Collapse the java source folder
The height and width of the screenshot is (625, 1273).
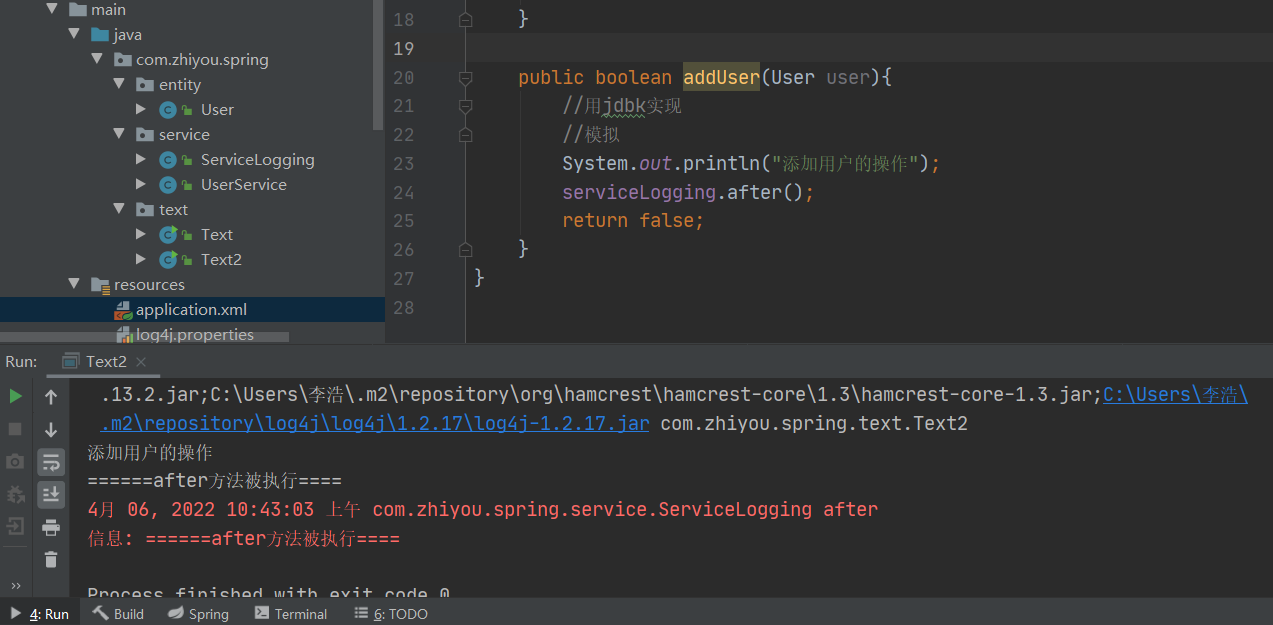pos(73,34)
